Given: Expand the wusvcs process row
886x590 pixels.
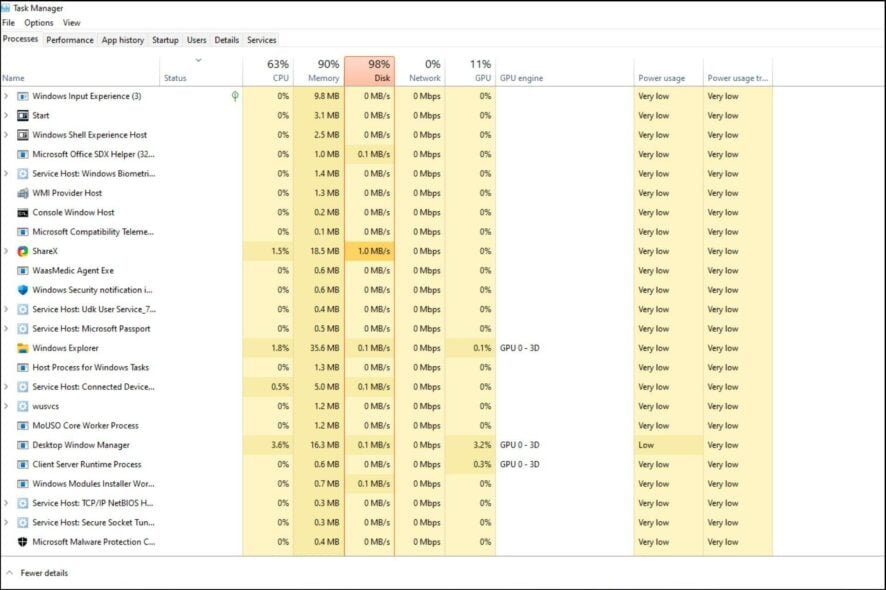Looking at the screenshot, I should tap(6, 406).
